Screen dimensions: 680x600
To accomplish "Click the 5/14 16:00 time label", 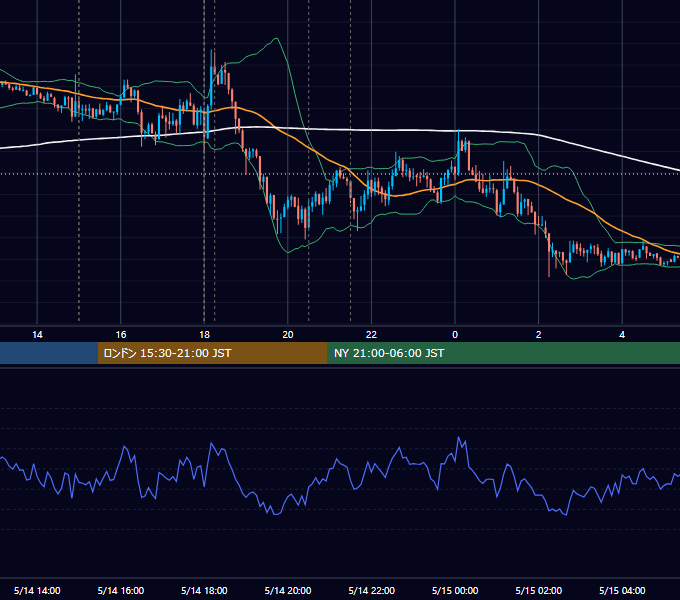I will tap(121, 590).
